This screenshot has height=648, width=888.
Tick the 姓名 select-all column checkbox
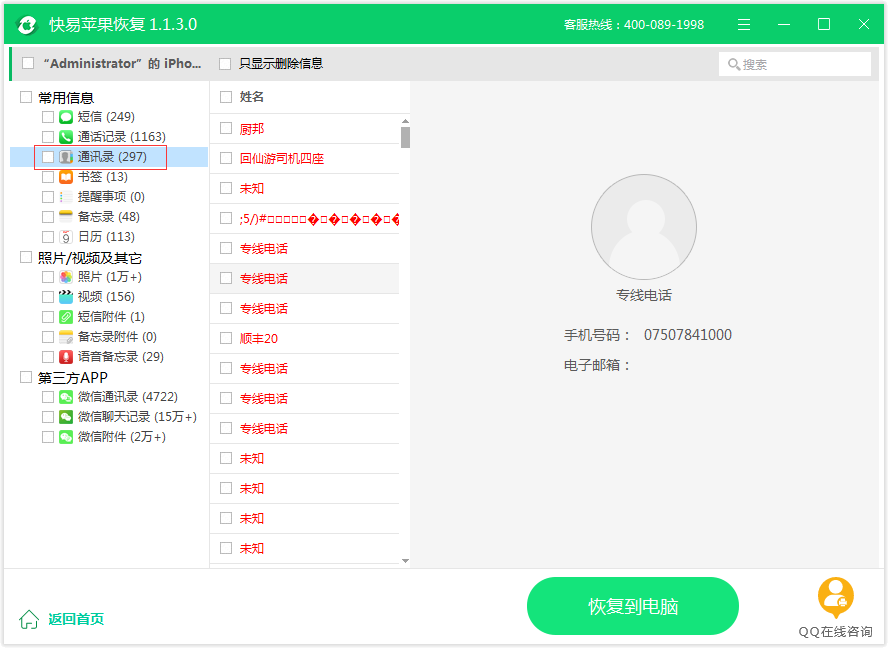(226, 97)
